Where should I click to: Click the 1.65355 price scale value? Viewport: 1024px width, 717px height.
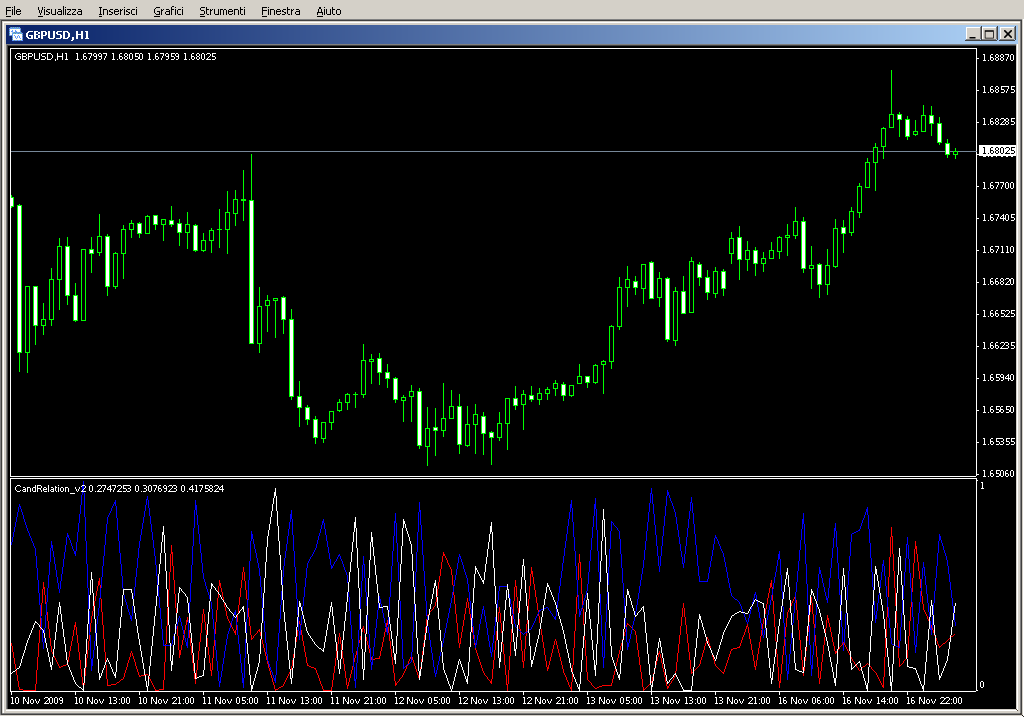coord(998,441)
